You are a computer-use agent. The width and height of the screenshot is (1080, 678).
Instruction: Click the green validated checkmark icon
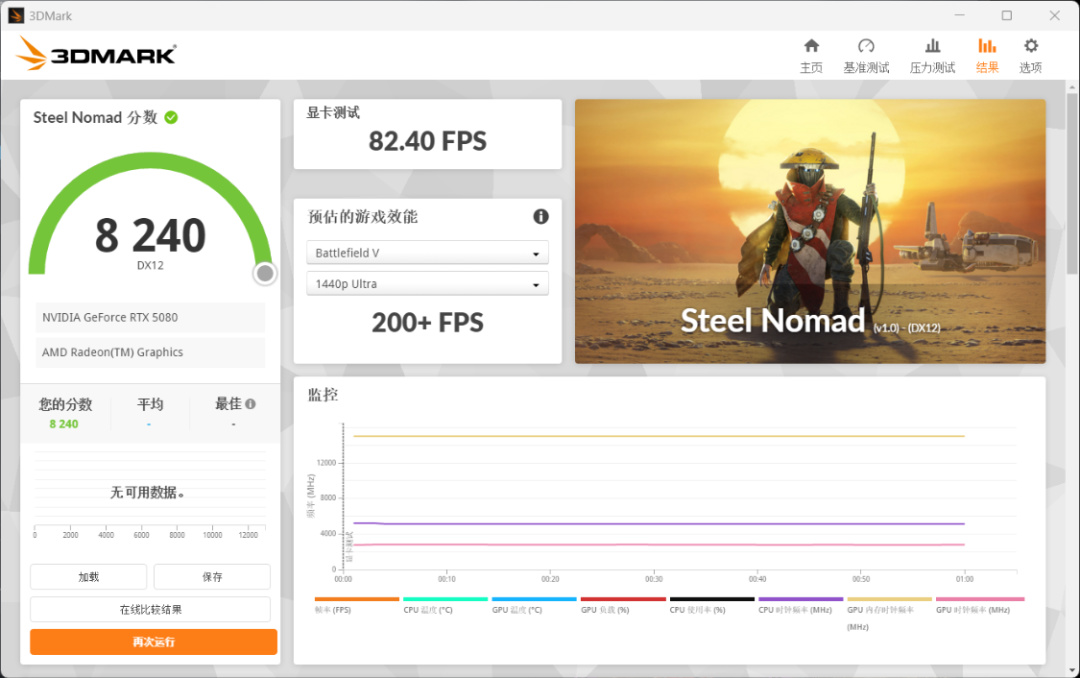(172, 118)
